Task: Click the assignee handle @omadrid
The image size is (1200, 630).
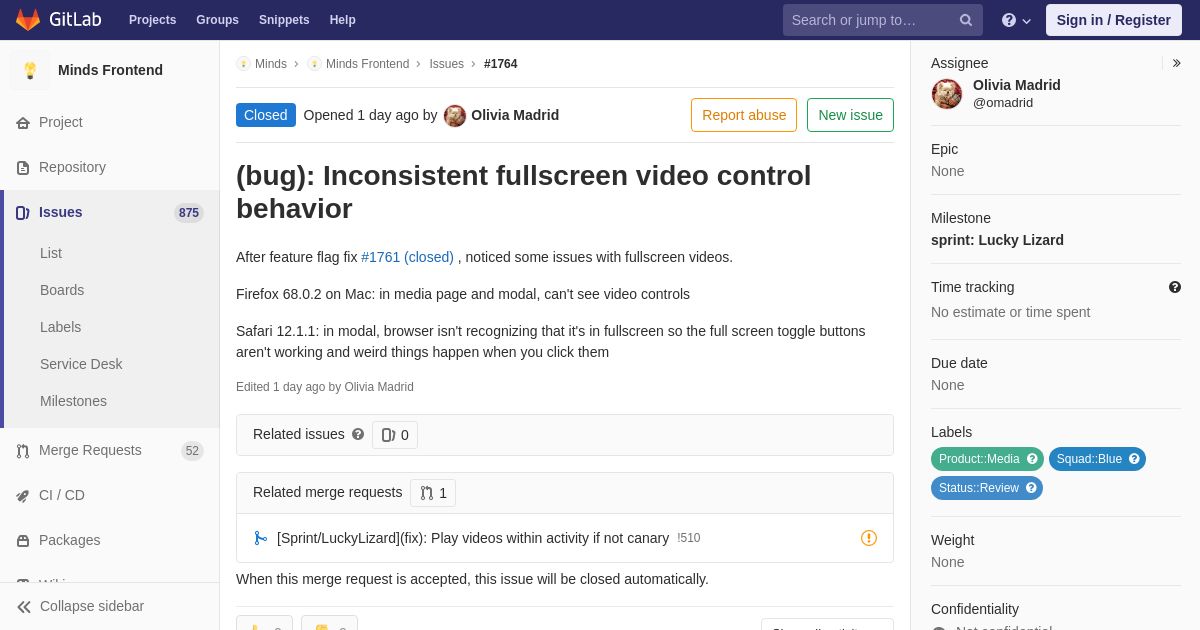Action: 1003,103
